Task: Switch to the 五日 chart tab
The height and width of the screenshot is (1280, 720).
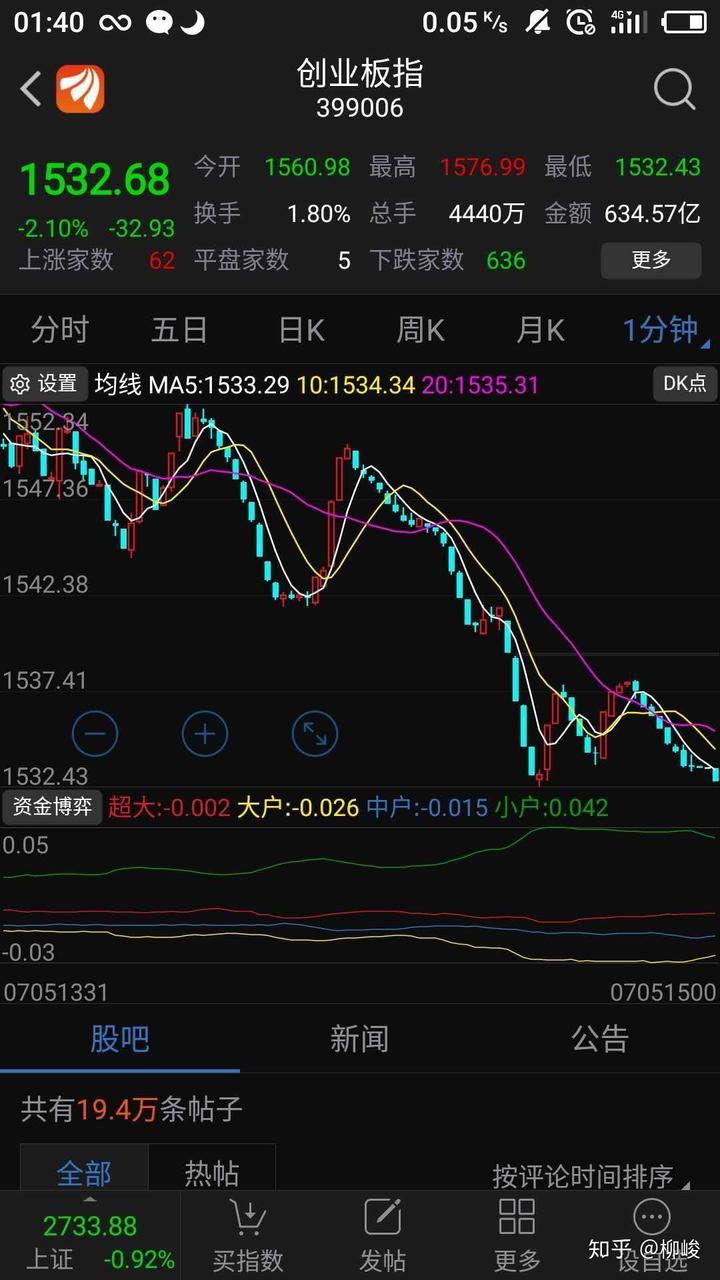Action: (x=180, y=329)
